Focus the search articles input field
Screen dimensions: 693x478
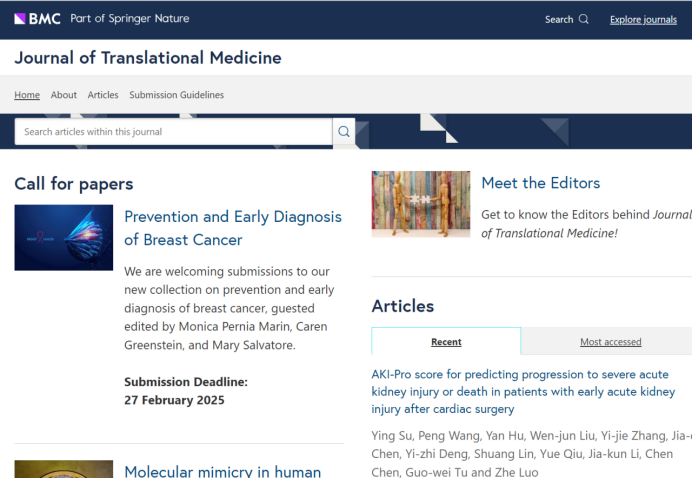coord(173,132)
